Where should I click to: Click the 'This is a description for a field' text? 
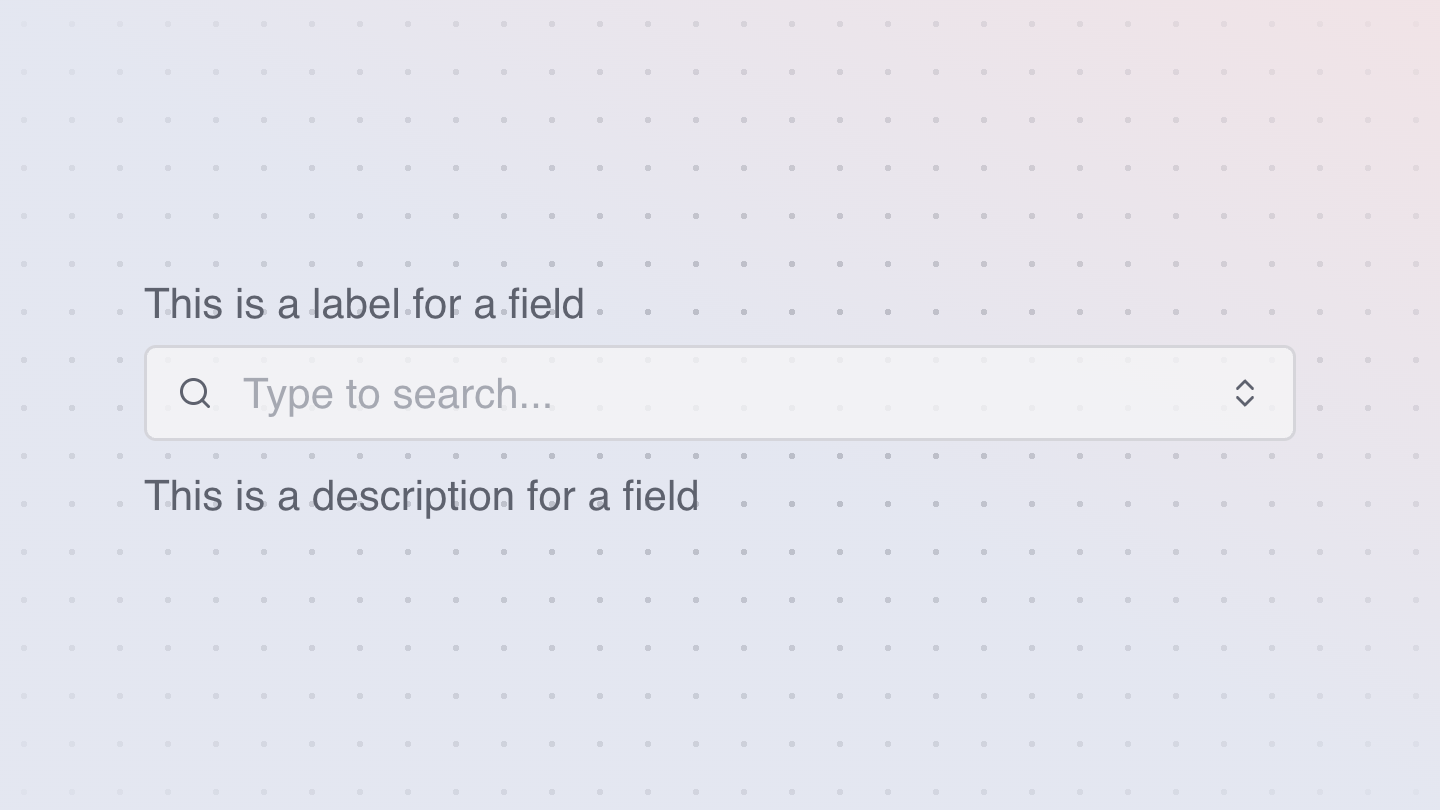pyautogui.click(x=421, y=496)
